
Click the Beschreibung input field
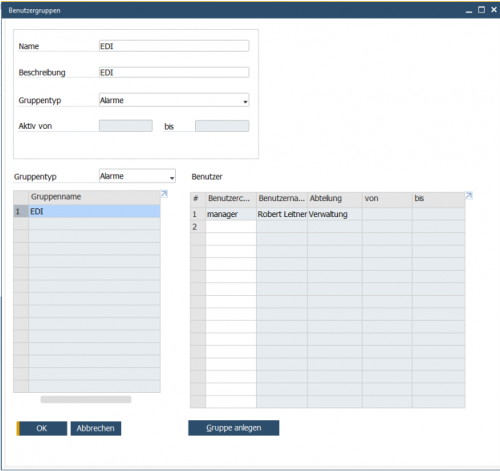[174, 72]
